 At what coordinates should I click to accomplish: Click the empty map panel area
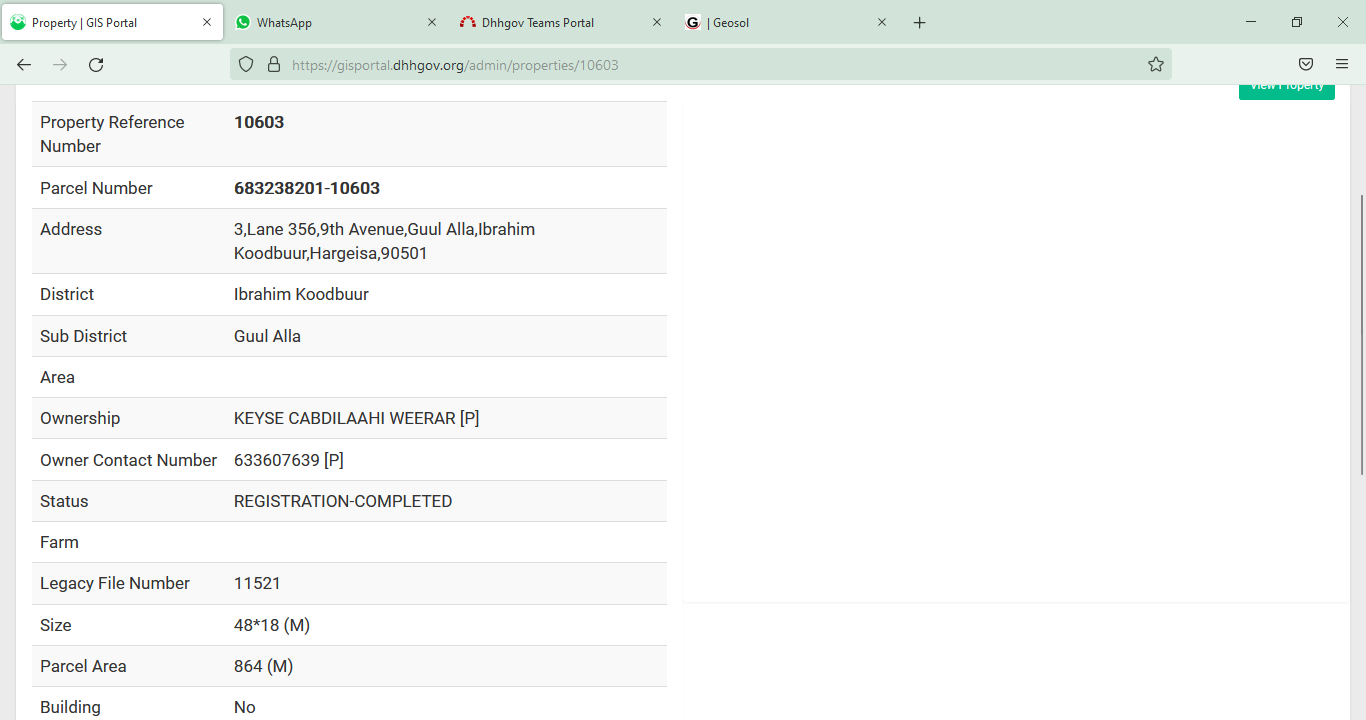[1016, 350]
